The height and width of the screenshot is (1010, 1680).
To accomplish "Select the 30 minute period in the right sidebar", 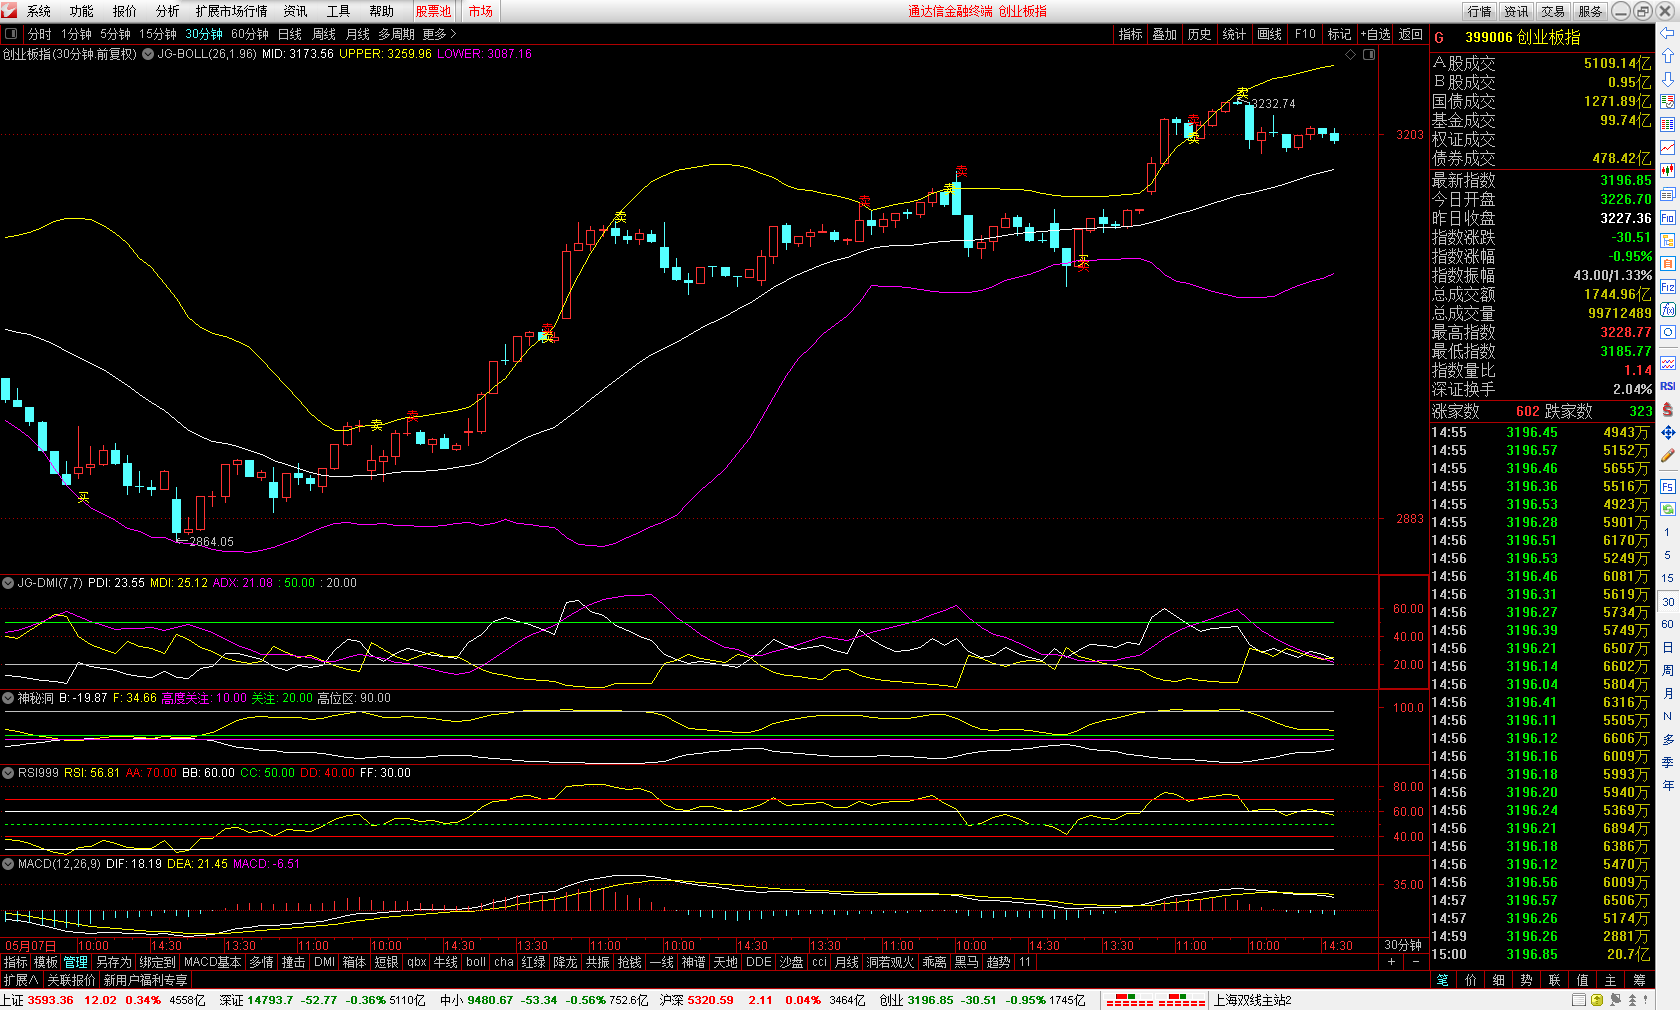I will [1667, 602].
